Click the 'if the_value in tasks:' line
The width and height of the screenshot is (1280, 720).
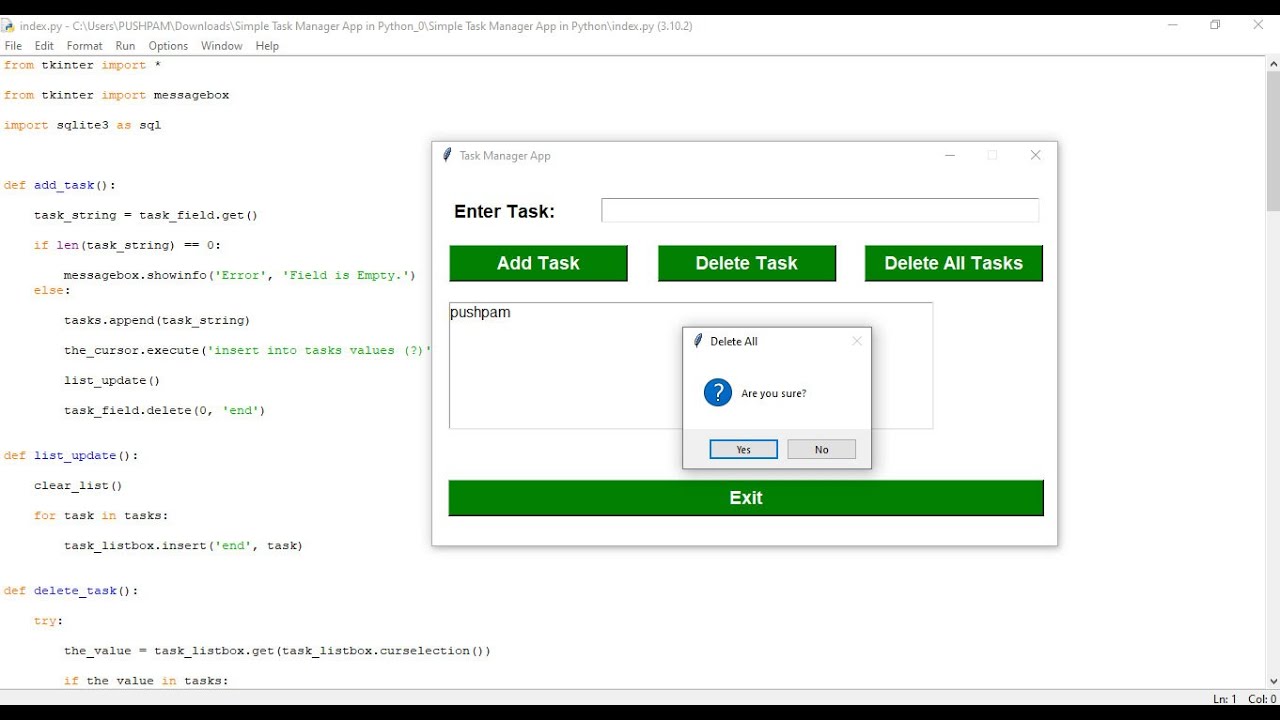(x=146, y=681)
